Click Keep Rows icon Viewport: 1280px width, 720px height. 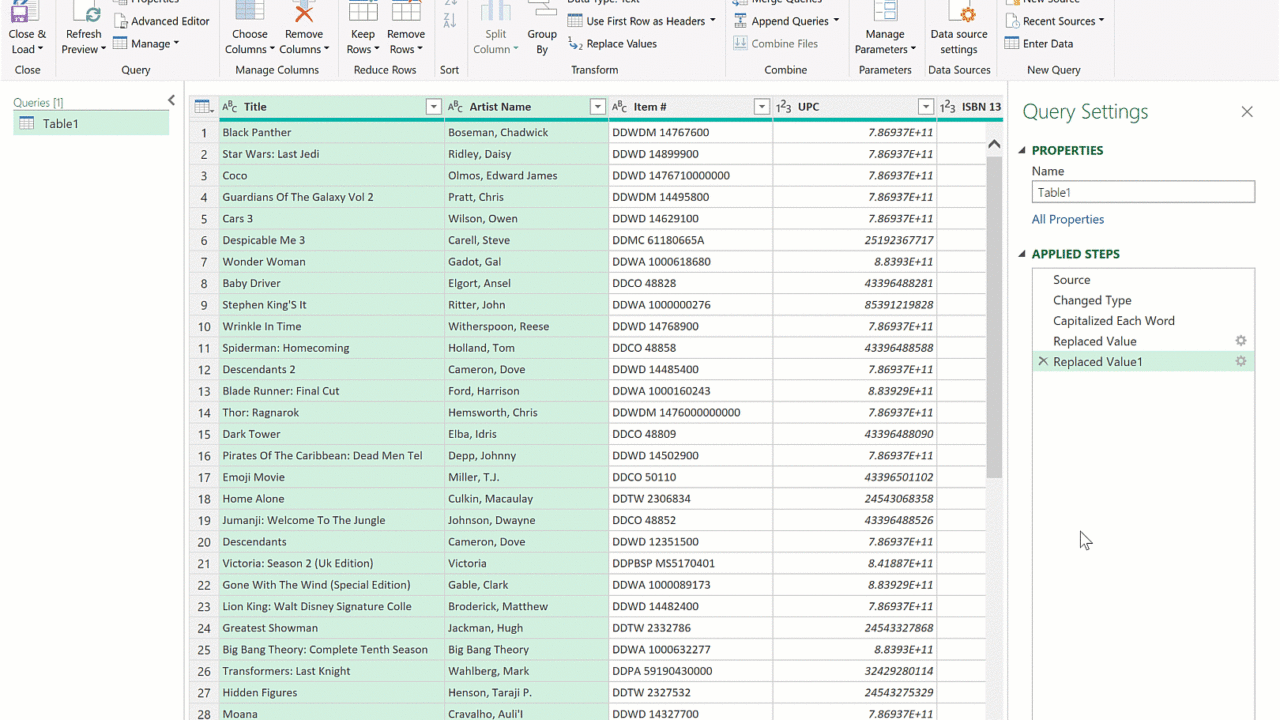[362, 14]
